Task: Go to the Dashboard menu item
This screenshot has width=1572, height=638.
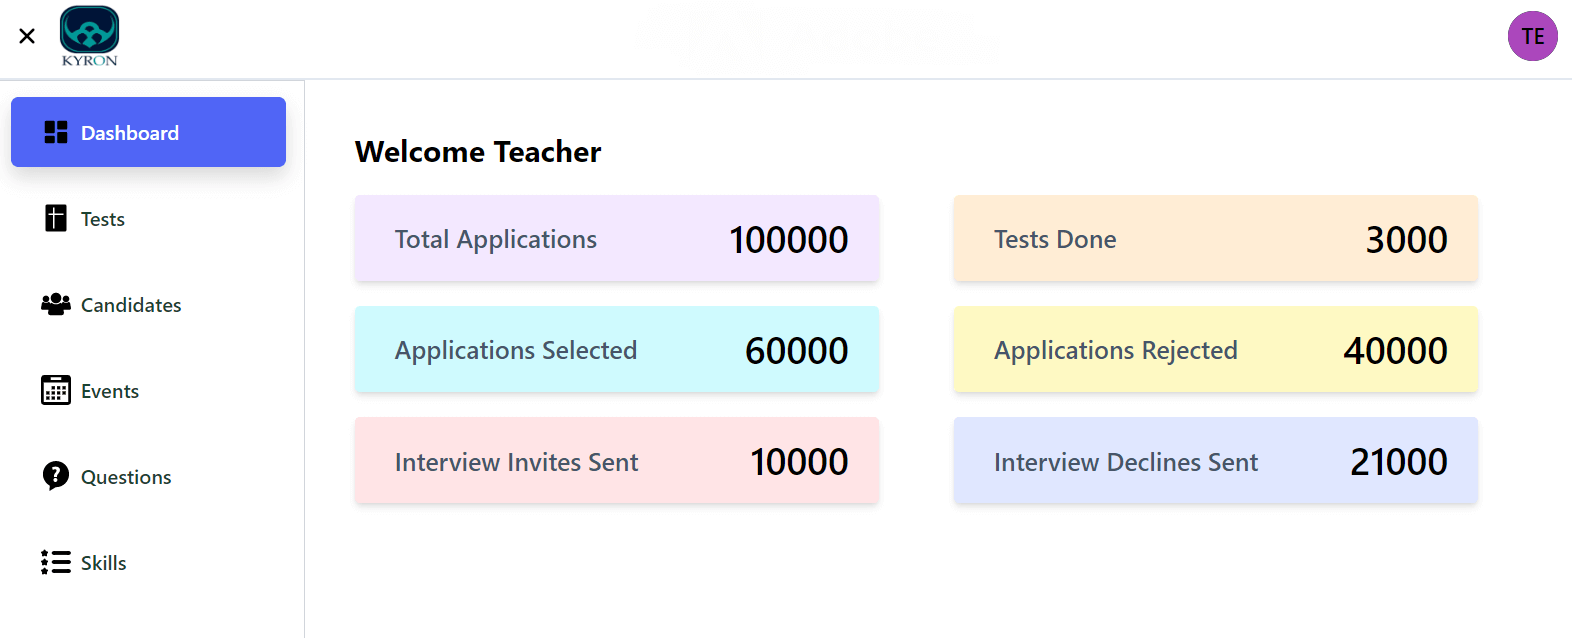Action: [130, 133]
